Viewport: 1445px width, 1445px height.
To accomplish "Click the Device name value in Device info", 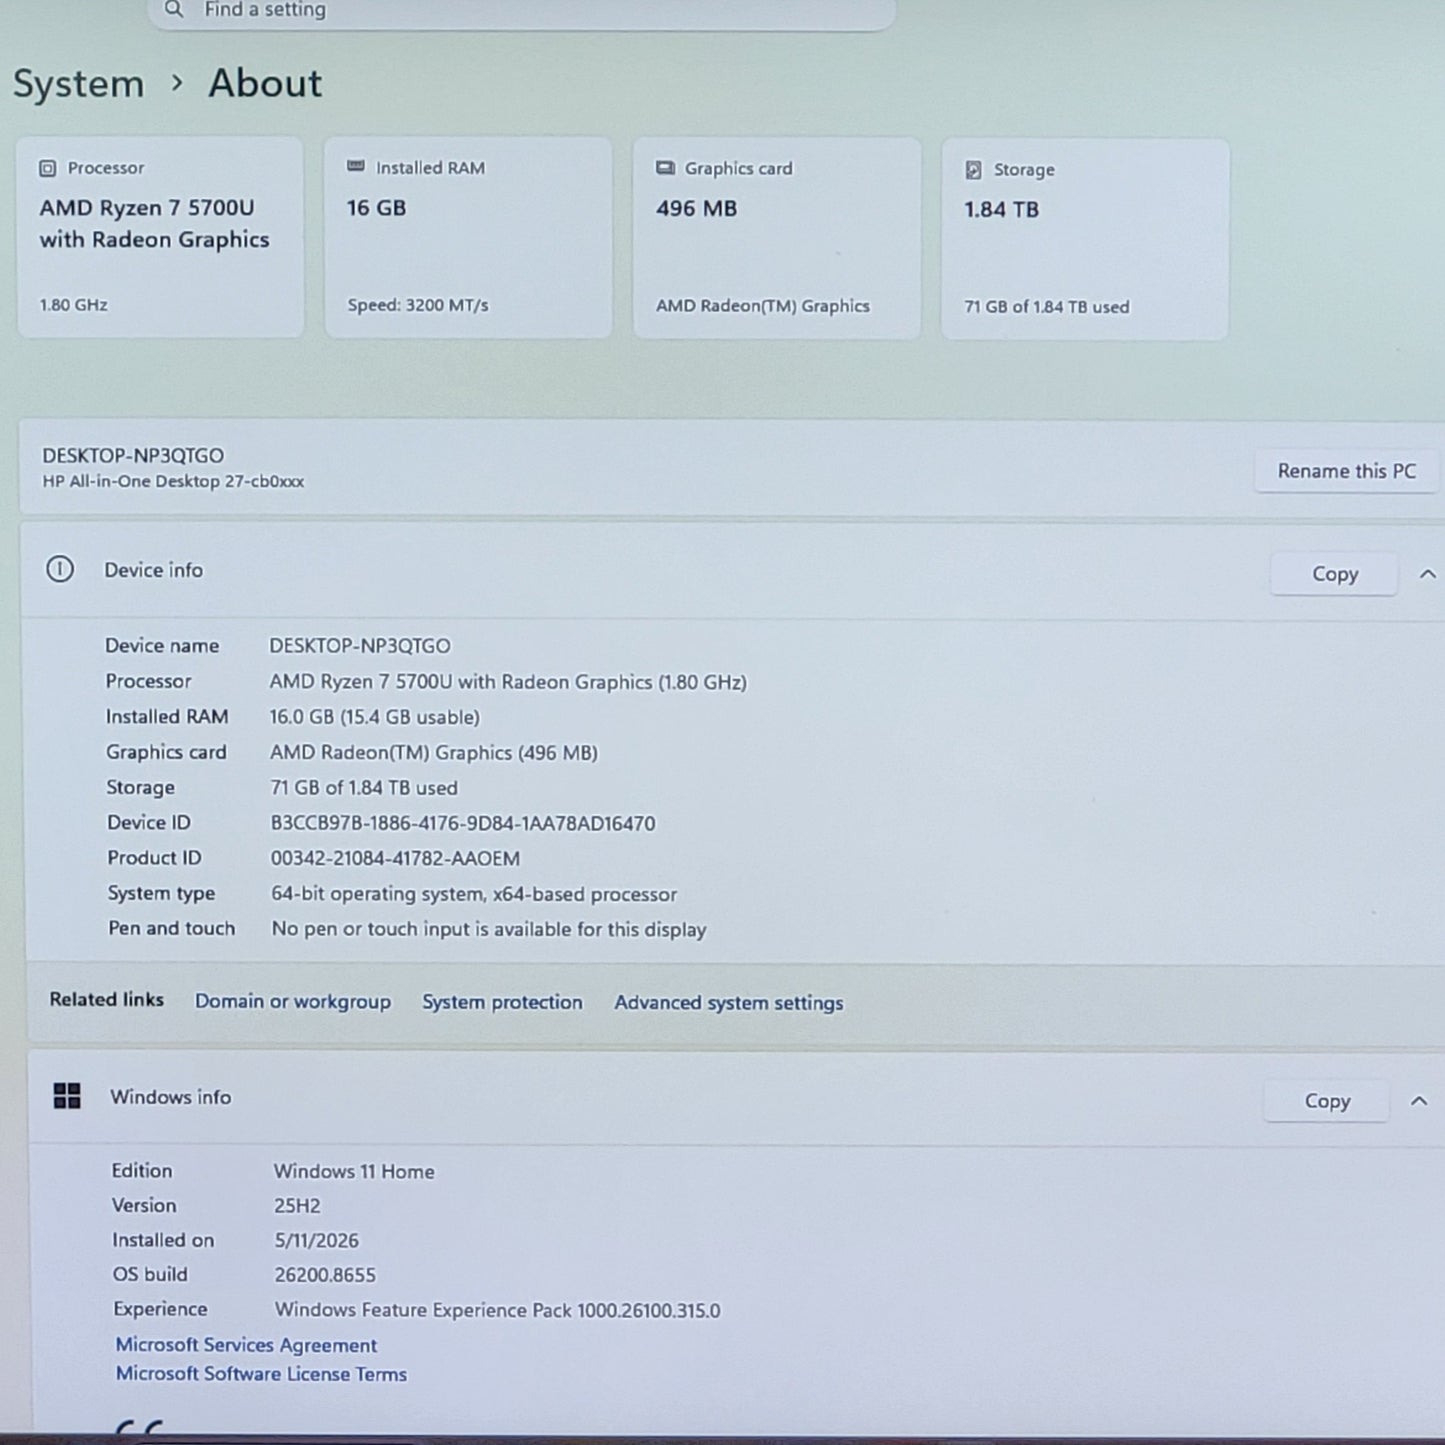I will tap(360, 646).
